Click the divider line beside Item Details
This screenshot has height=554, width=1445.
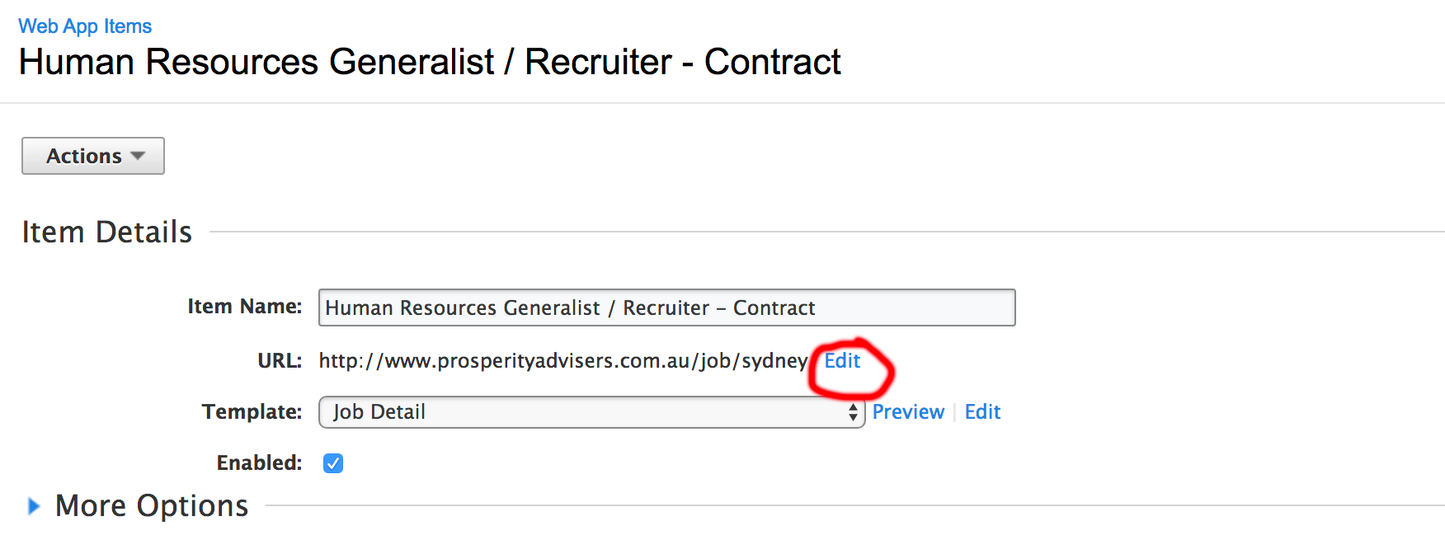coord(820,233)
